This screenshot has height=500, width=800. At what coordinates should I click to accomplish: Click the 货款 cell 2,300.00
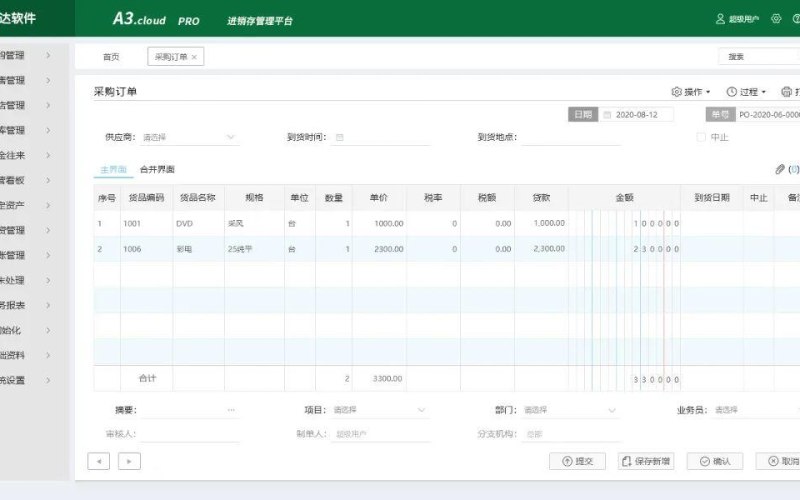coord(541,249)
